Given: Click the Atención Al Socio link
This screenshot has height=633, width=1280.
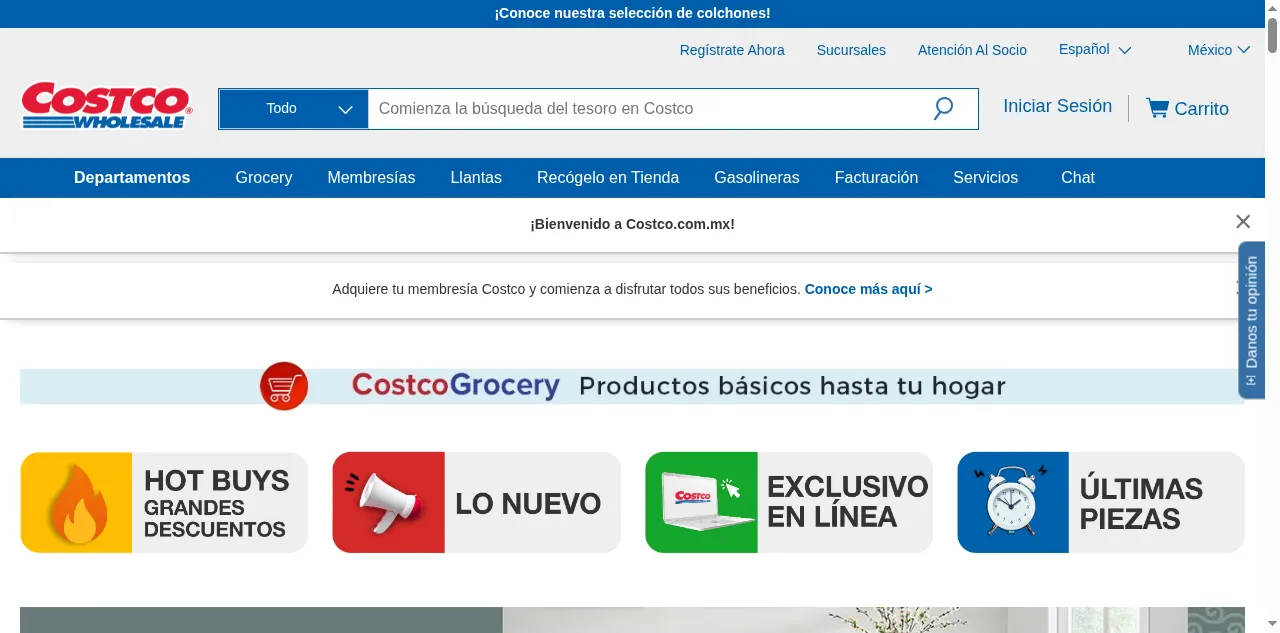Looking at the screenshot, I should [972, 50].
